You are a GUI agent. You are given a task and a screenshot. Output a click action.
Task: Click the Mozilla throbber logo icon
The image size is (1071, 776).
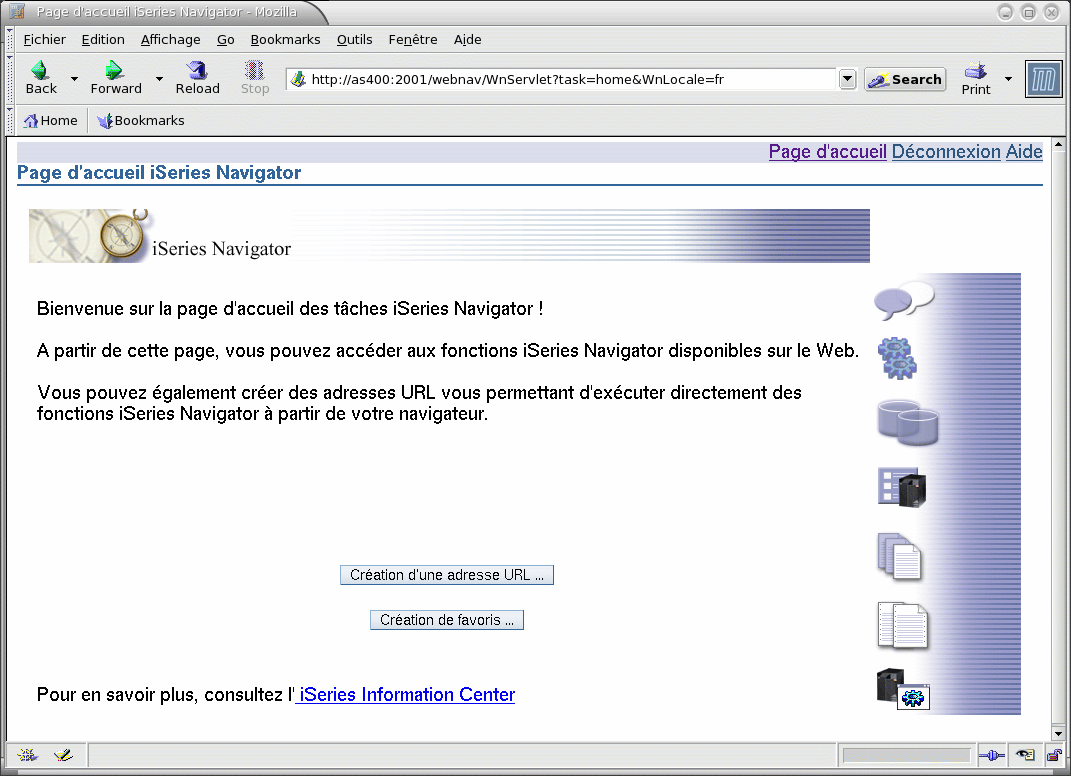click(x=1044, y=79)
